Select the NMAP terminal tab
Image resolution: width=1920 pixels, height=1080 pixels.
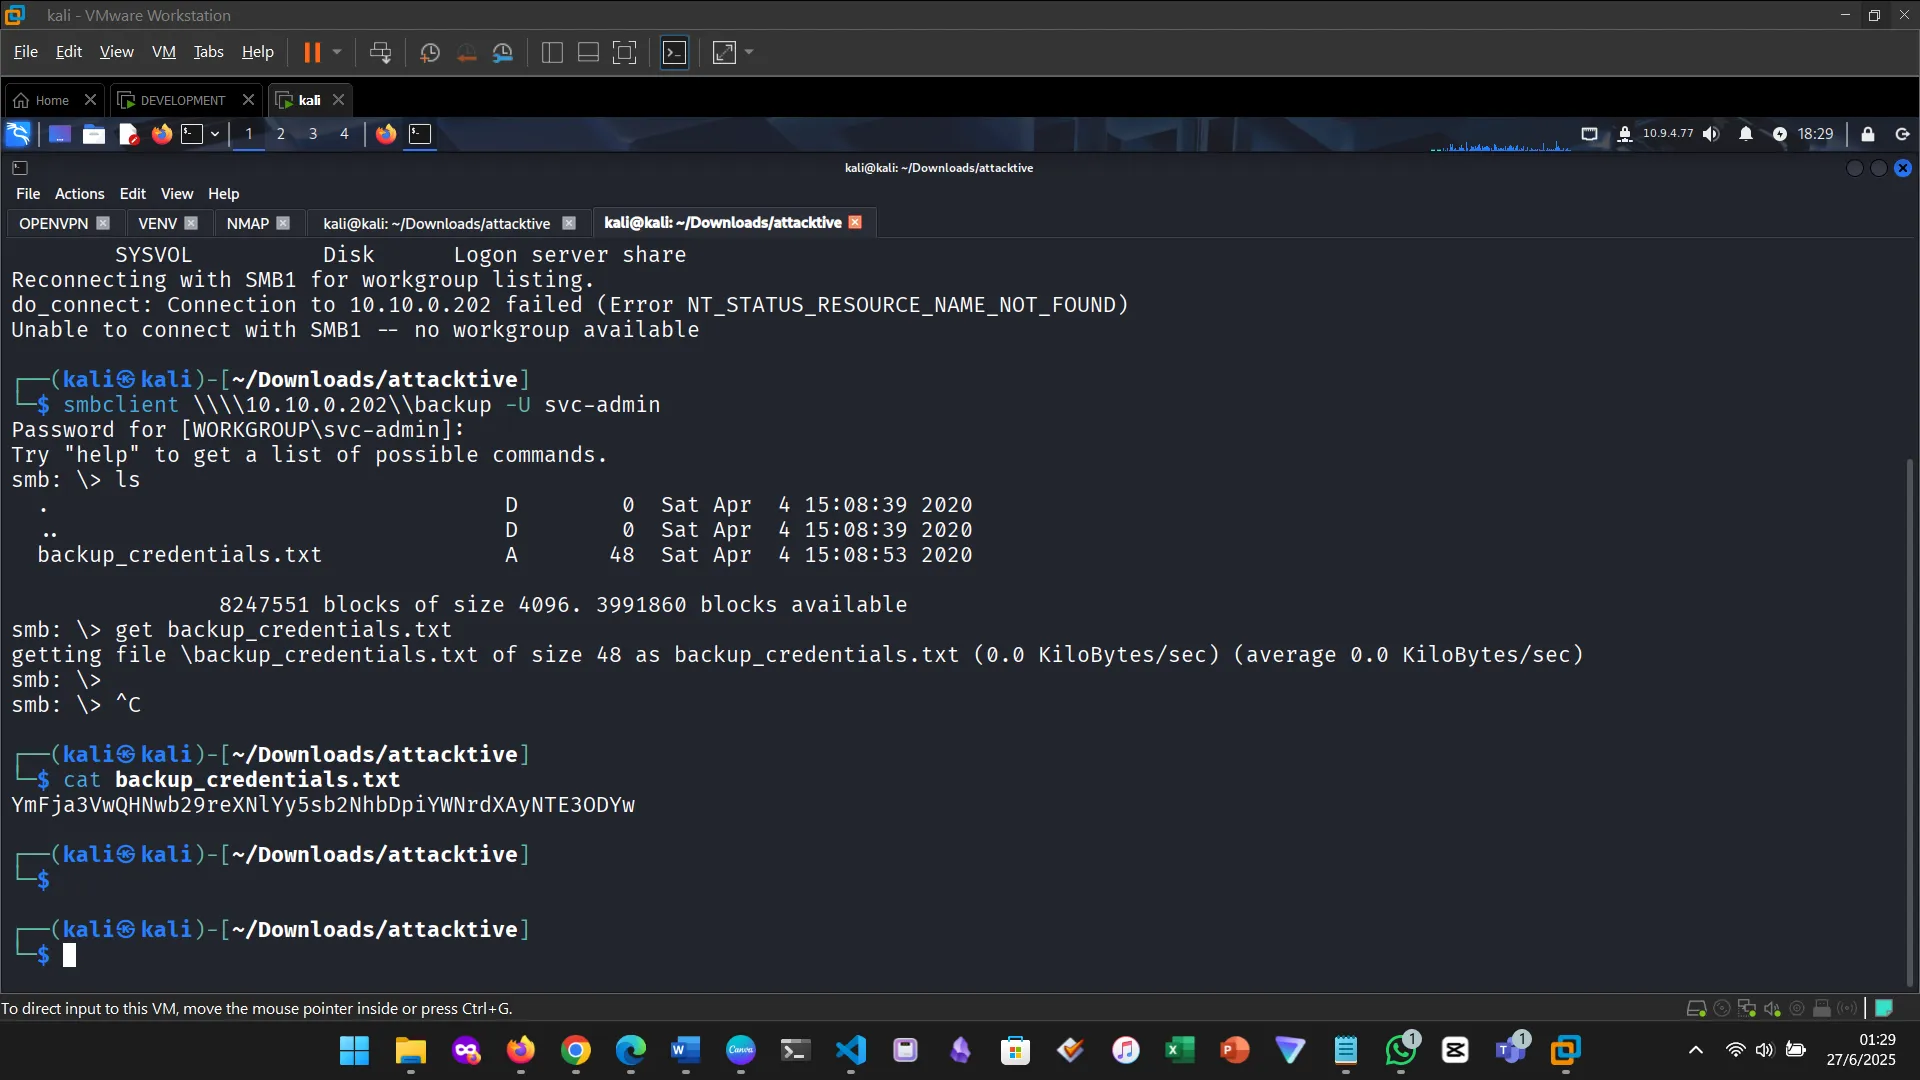tap(246, 223)
